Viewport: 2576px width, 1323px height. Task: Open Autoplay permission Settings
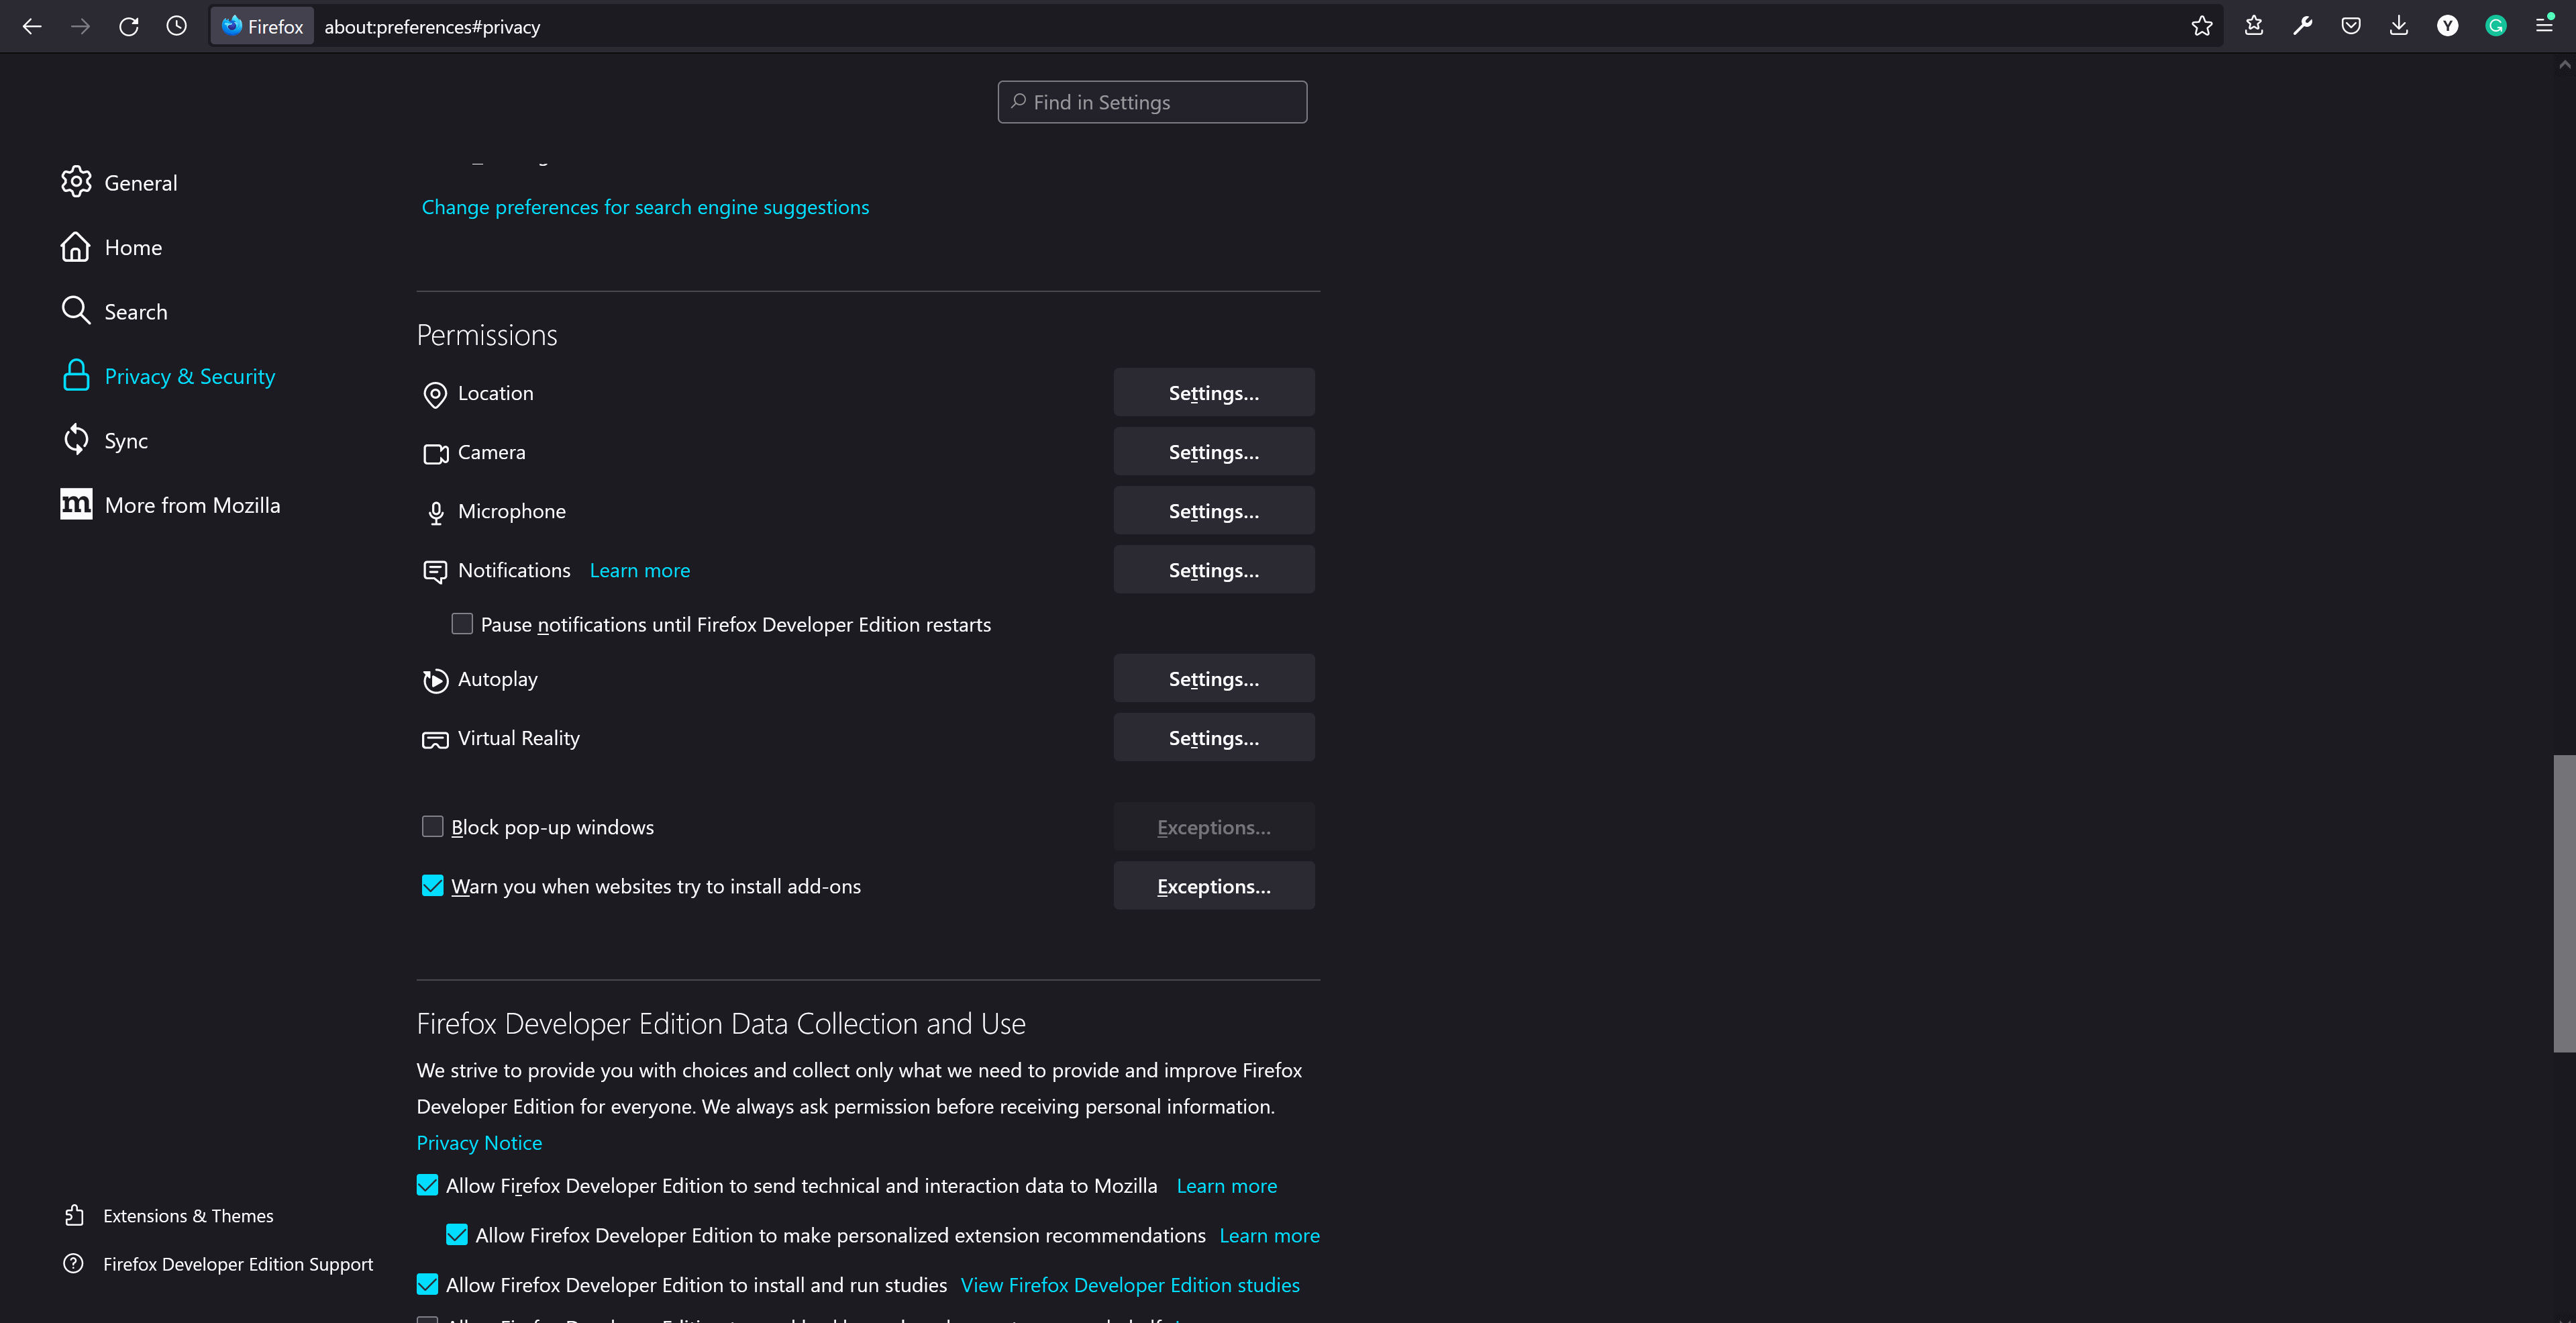point(1214,678)
